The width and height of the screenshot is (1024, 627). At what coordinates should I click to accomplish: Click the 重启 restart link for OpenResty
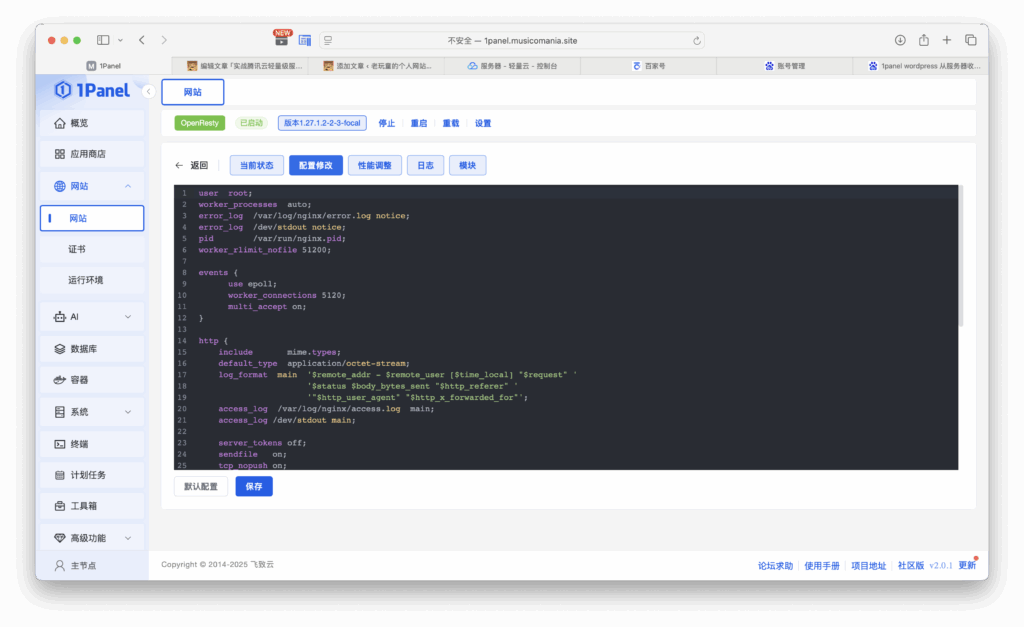419,123
